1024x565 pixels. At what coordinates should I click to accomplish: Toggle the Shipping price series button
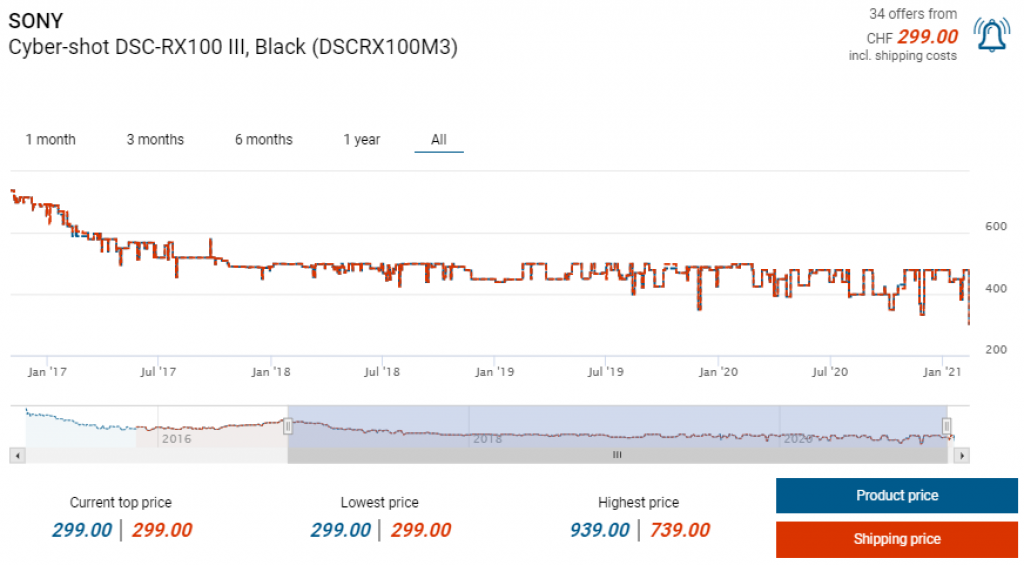tap(897, 539)
